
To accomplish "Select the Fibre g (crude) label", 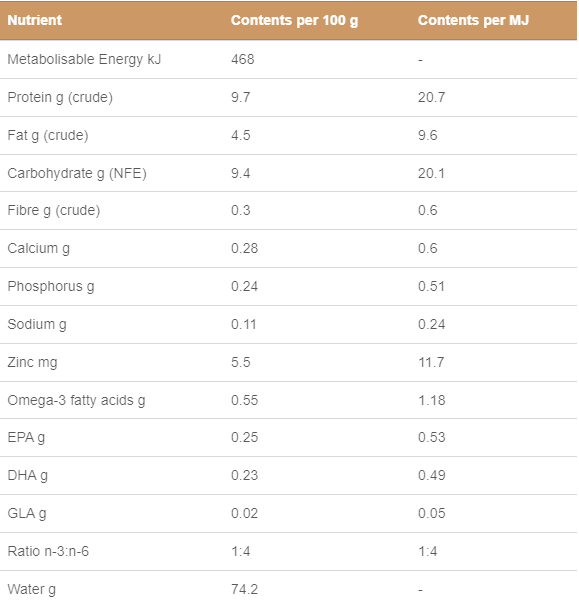I will (54, 210).
